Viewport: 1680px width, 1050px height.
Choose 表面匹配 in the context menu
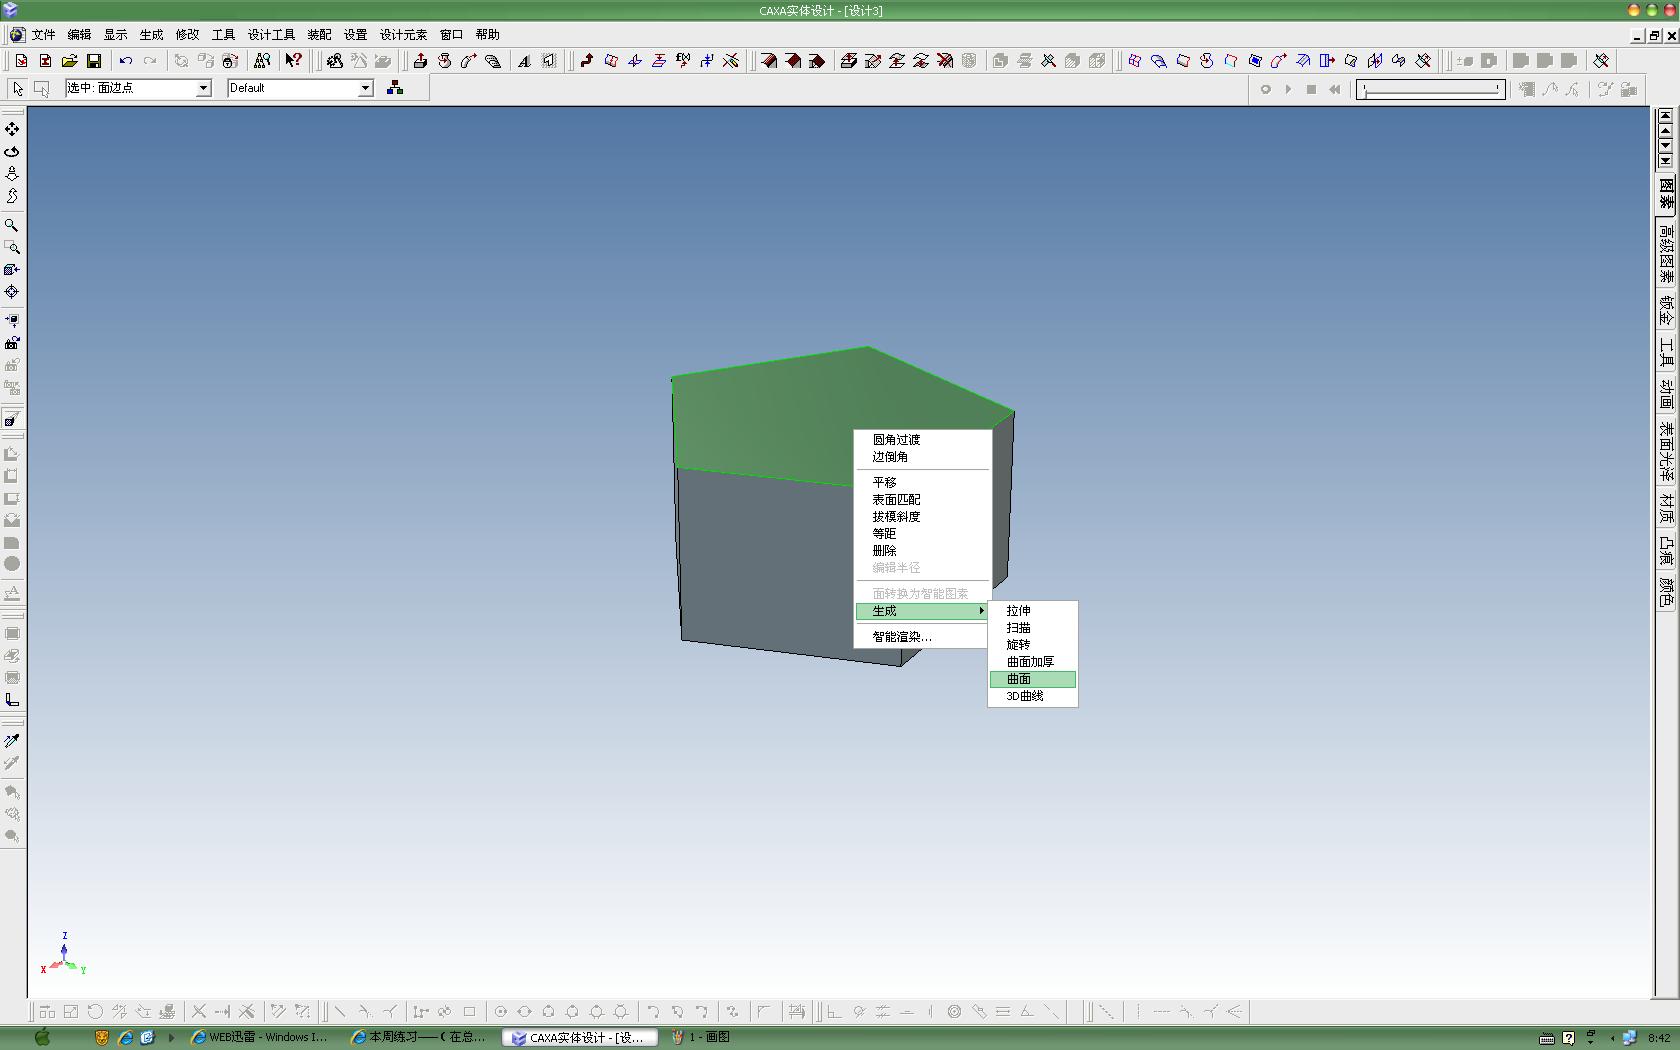click(x=922, y=500)
